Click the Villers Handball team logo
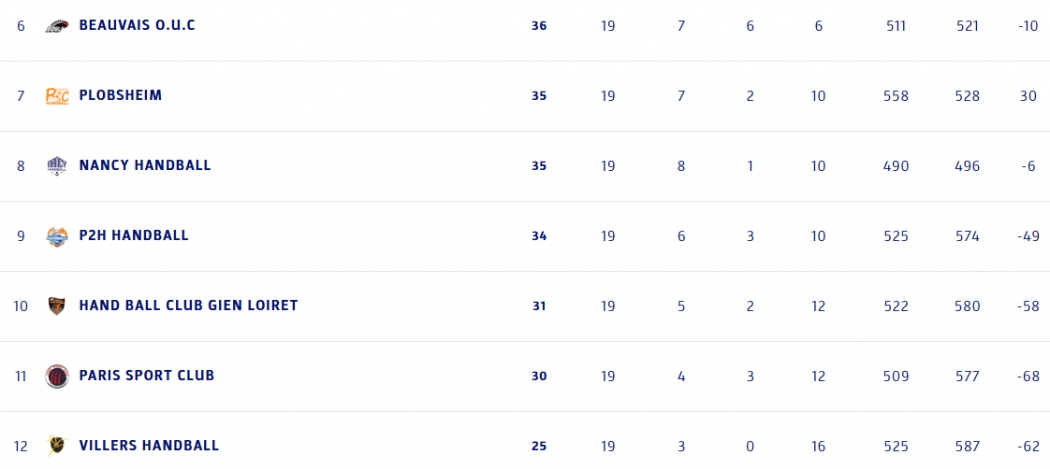1050x469 pixels. [x=57, y=446]
